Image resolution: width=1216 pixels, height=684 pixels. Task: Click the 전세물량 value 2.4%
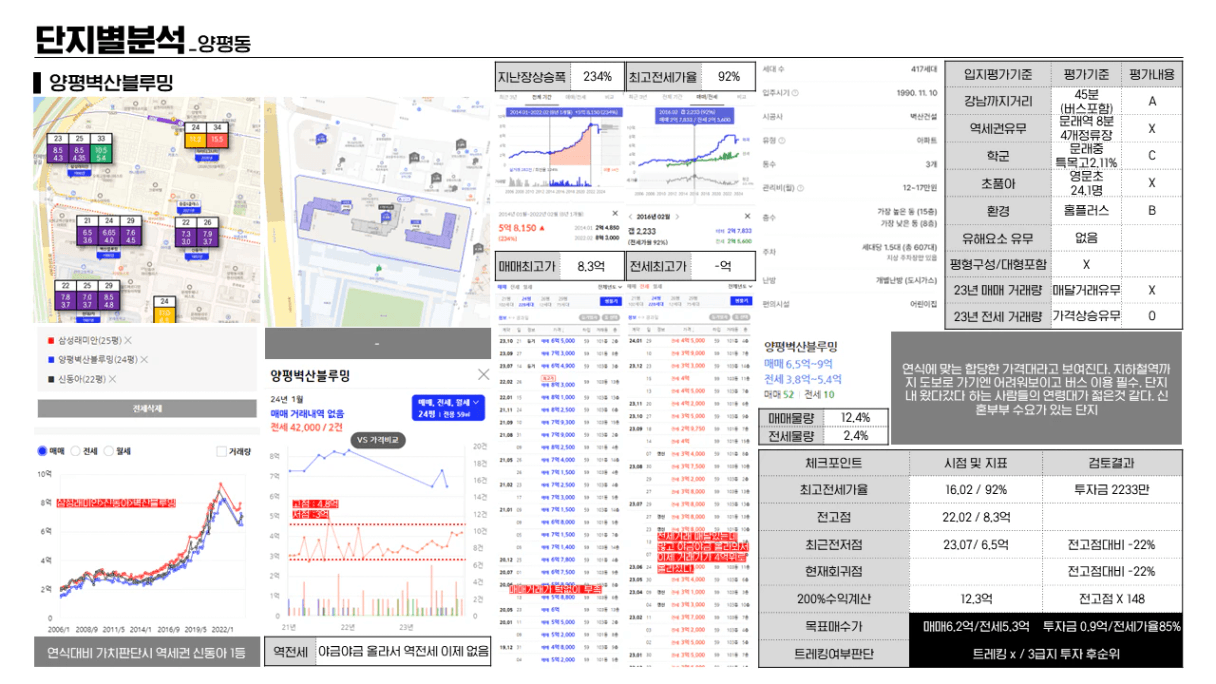click(856, 436)
